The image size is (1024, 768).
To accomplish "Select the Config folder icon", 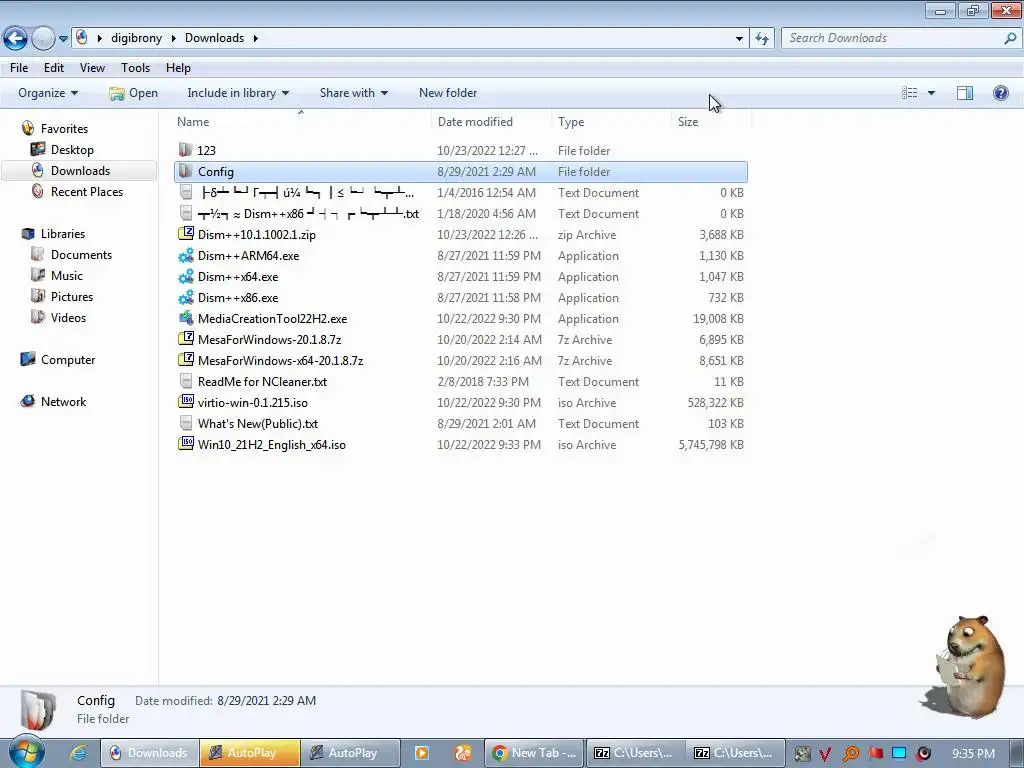I will [186, 171].
